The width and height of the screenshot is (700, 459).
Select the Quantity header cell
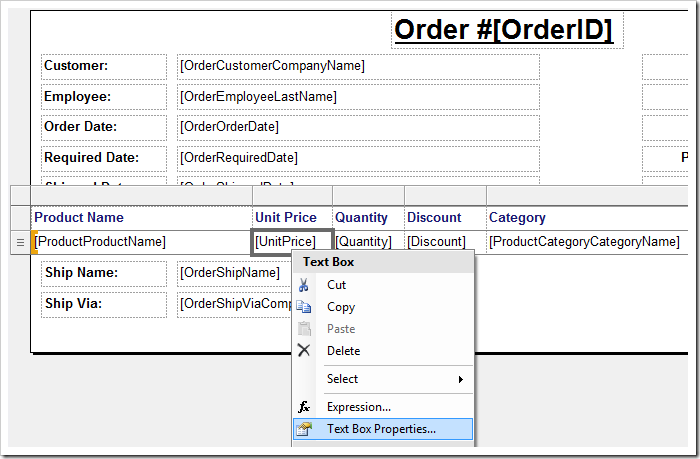coord(368,218)
